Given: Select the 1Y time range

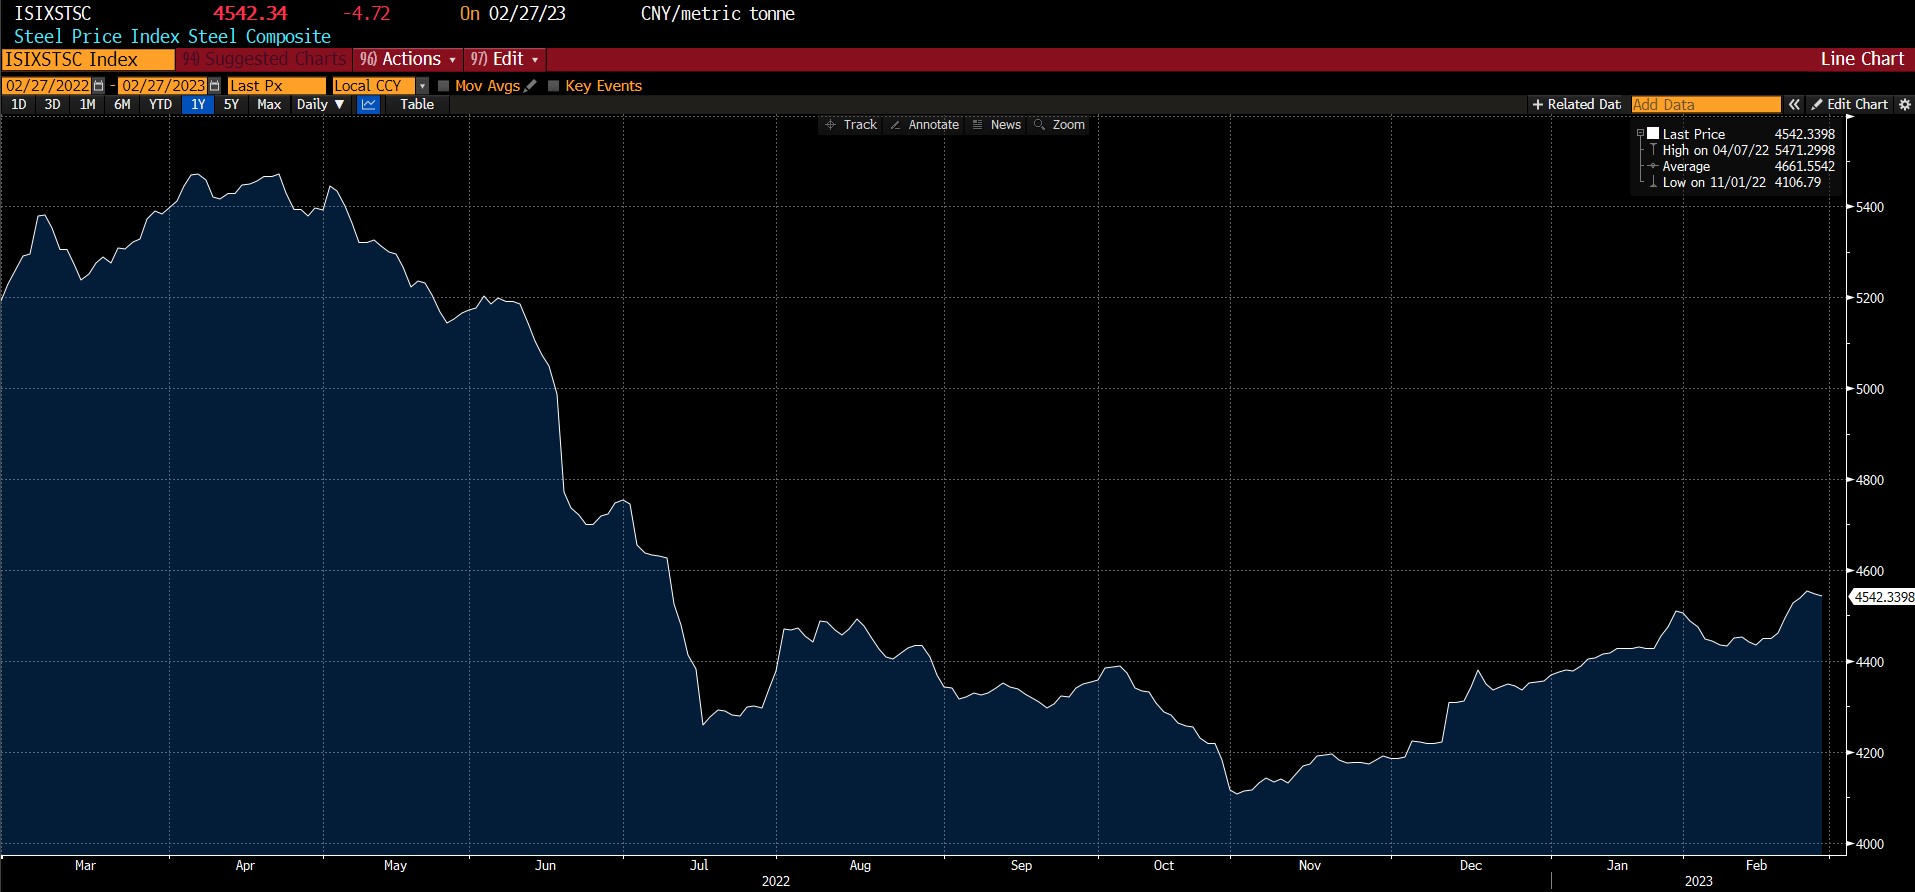Looking at the screenshot, I should point(198,104).
